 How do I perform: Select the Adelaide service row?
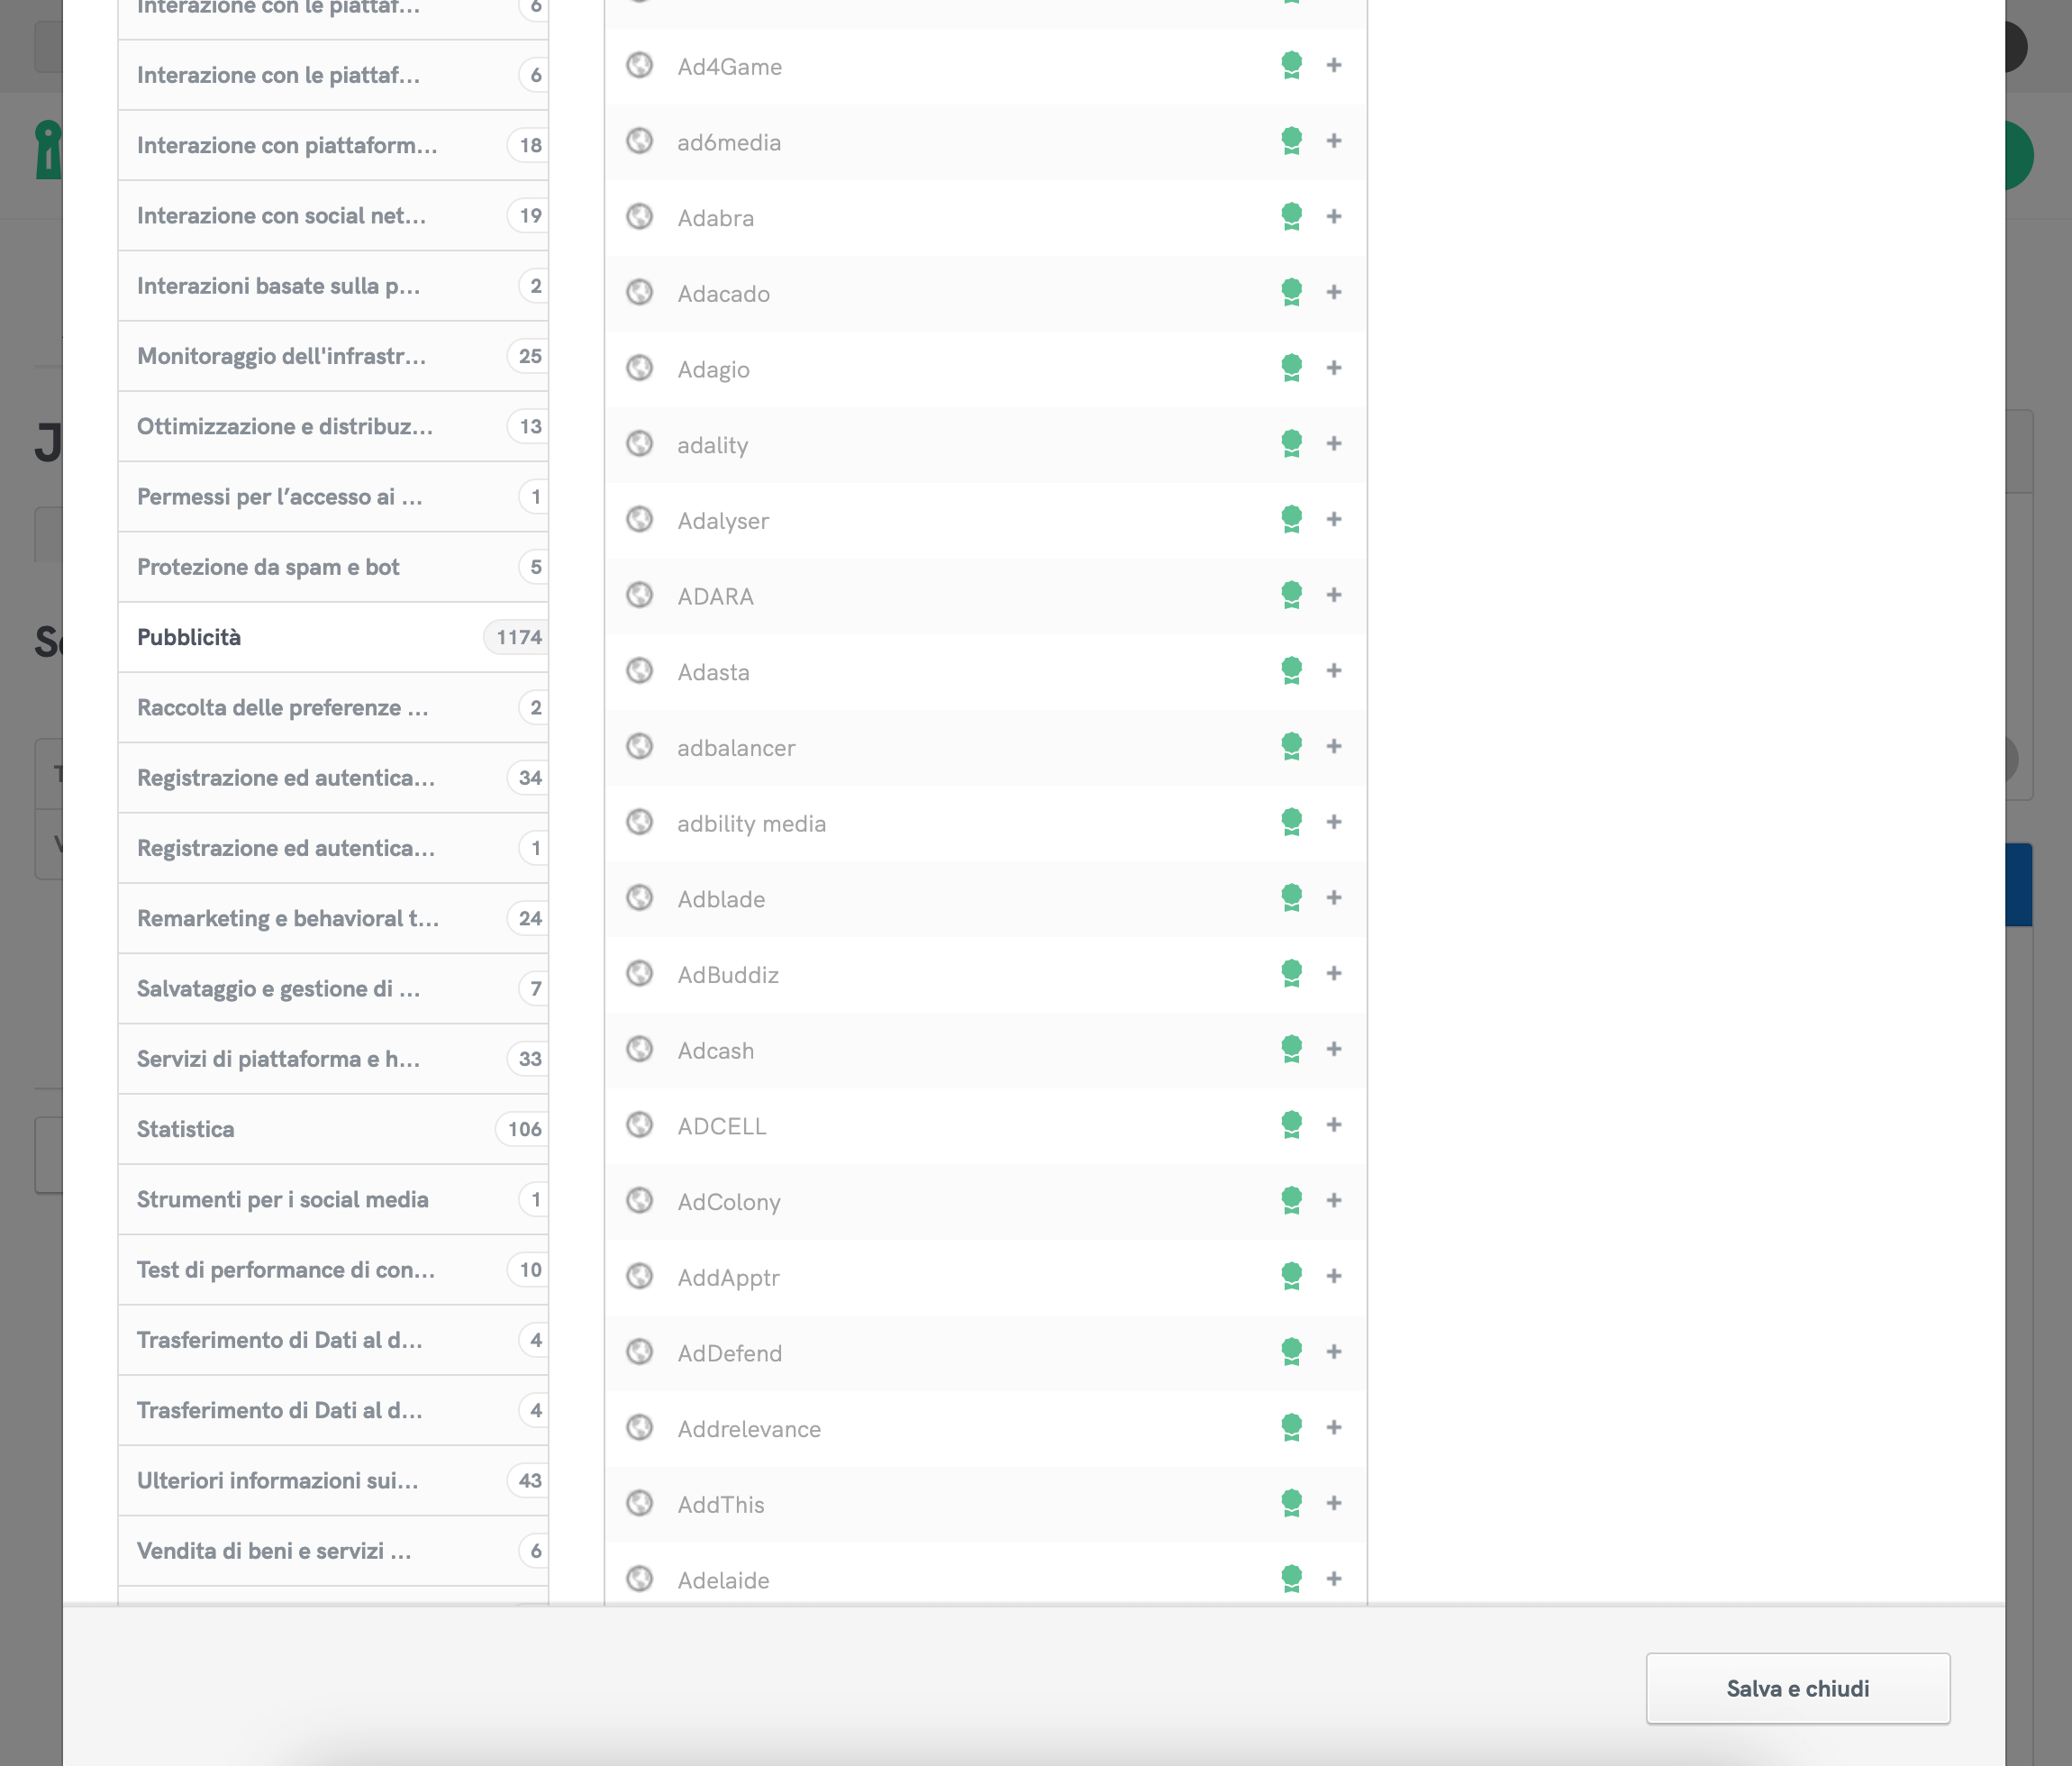point(723,1581)
